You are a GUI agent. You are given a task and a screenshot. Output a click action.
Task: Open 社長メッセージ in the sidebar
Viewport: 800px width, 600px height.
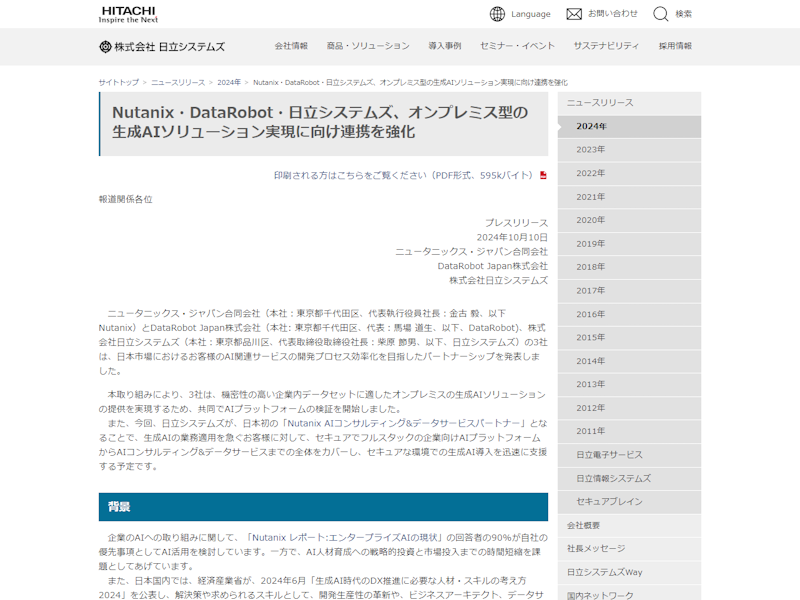[596, 548]
